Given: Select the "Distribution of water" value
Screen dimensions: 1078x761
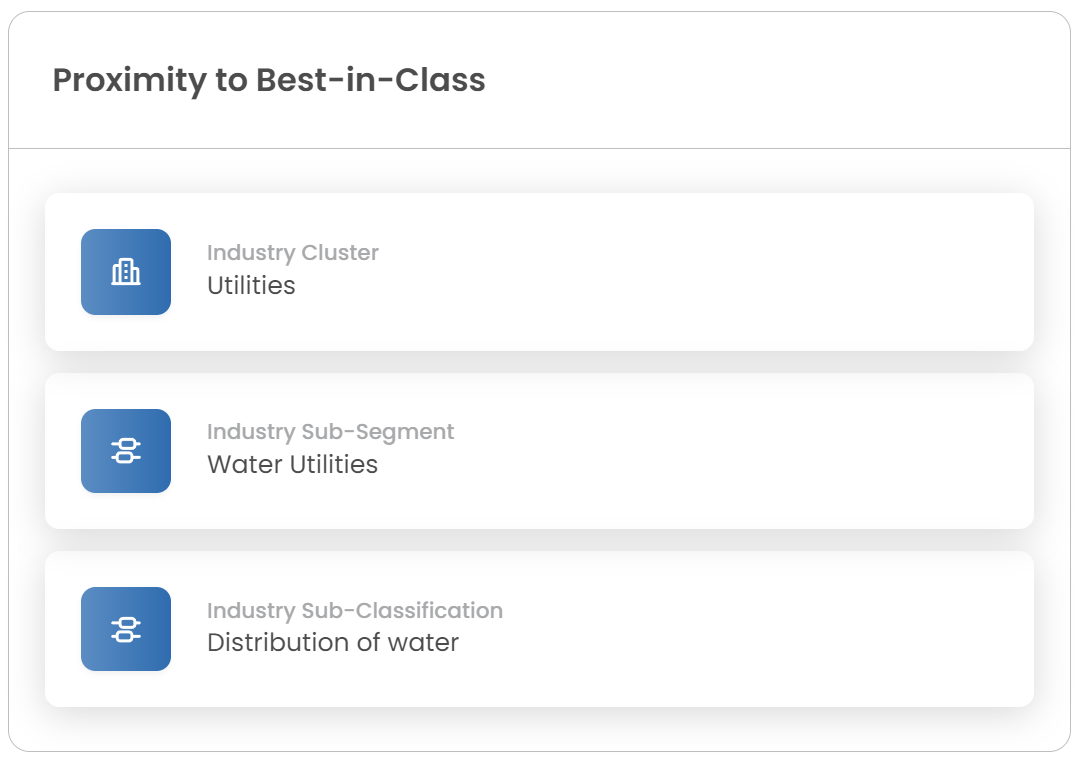Looking at the screenshot, I should coord(333,643).
